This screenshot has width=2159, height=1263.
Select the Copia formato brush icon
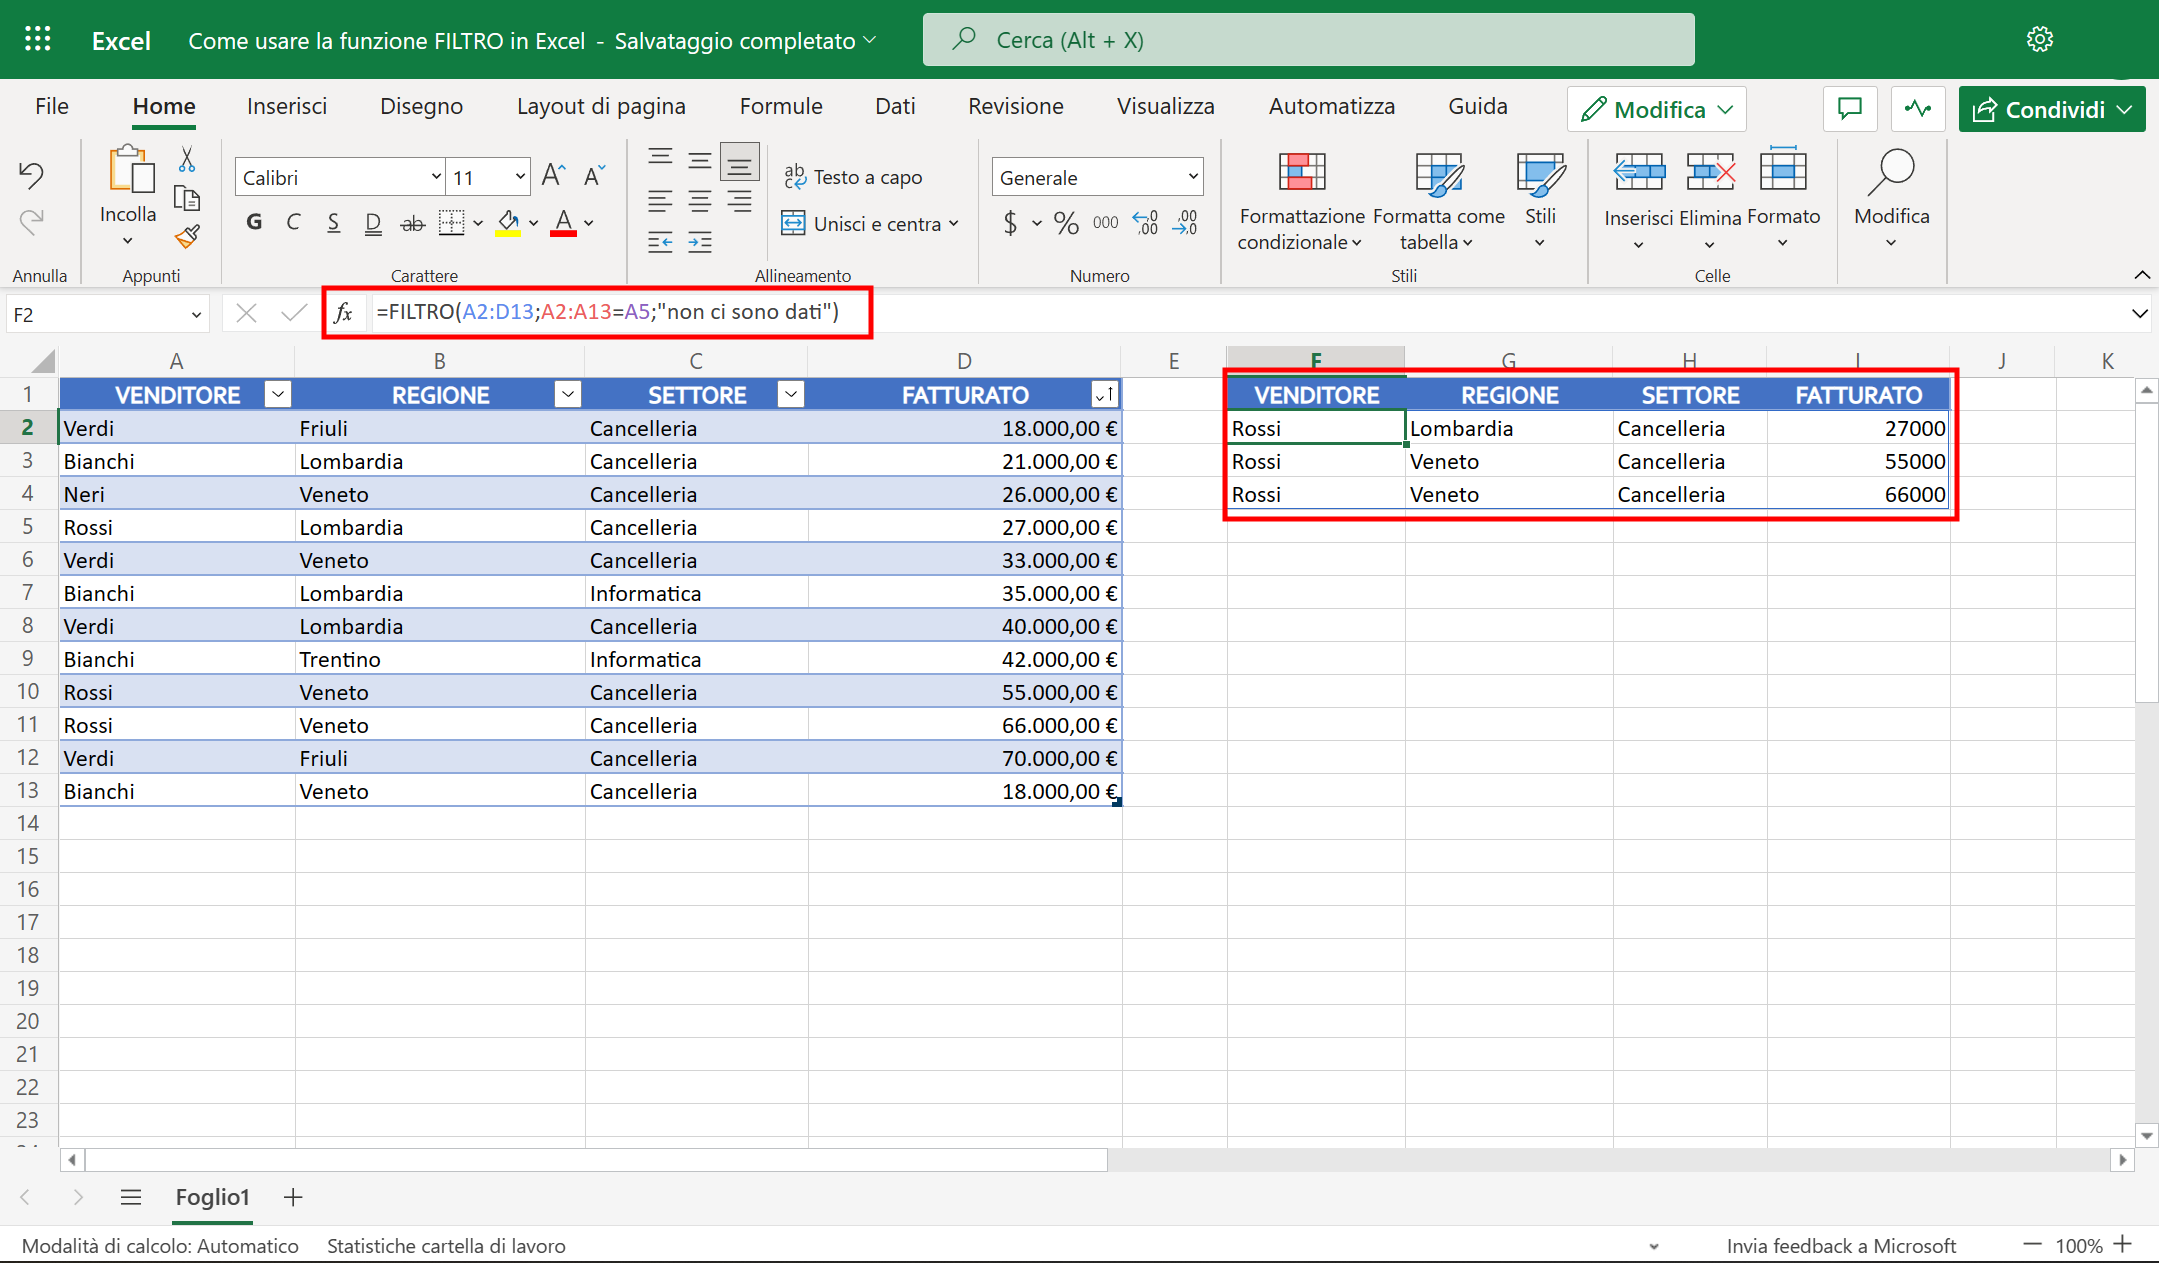tap(188, 237)
